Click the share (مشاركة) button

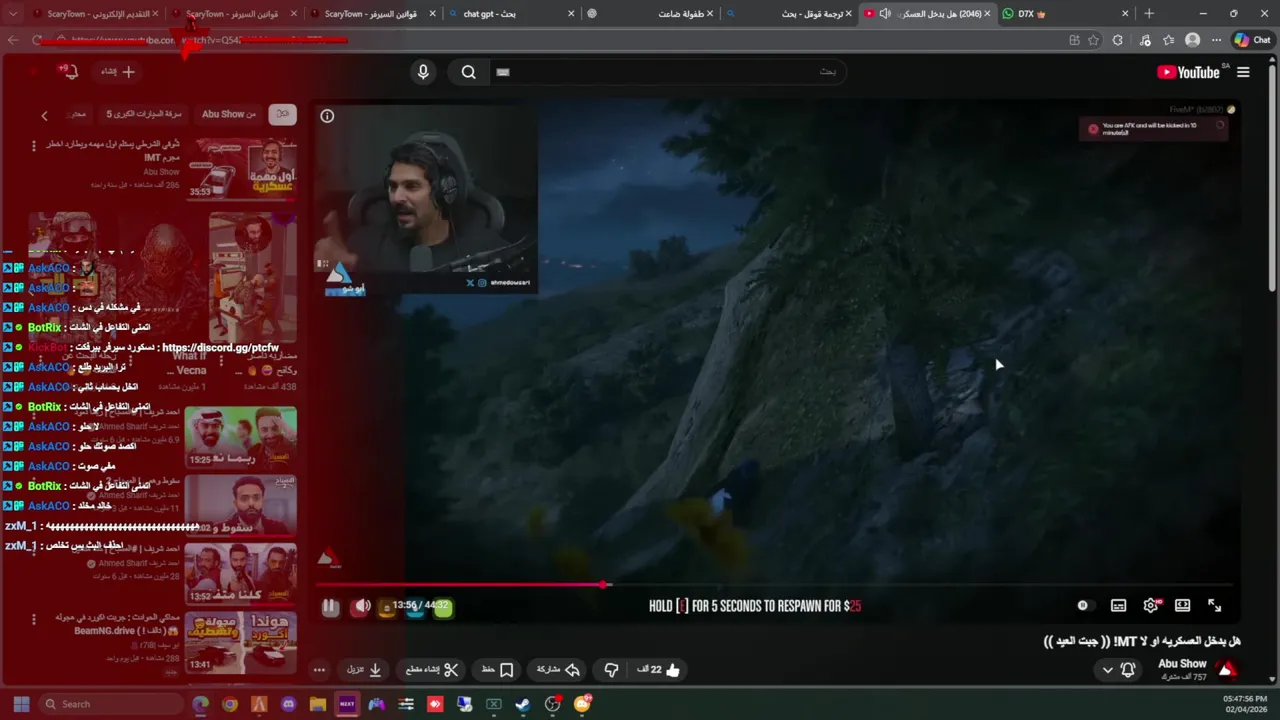(x=559, y=670)
